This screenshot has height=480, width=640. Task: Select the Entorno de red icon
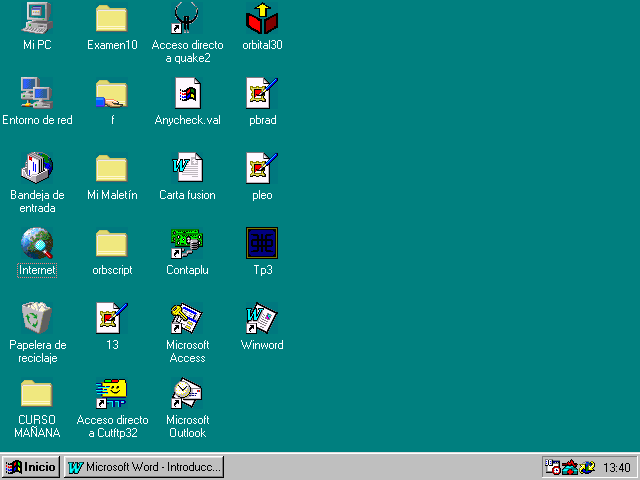(x=37, y=93)
